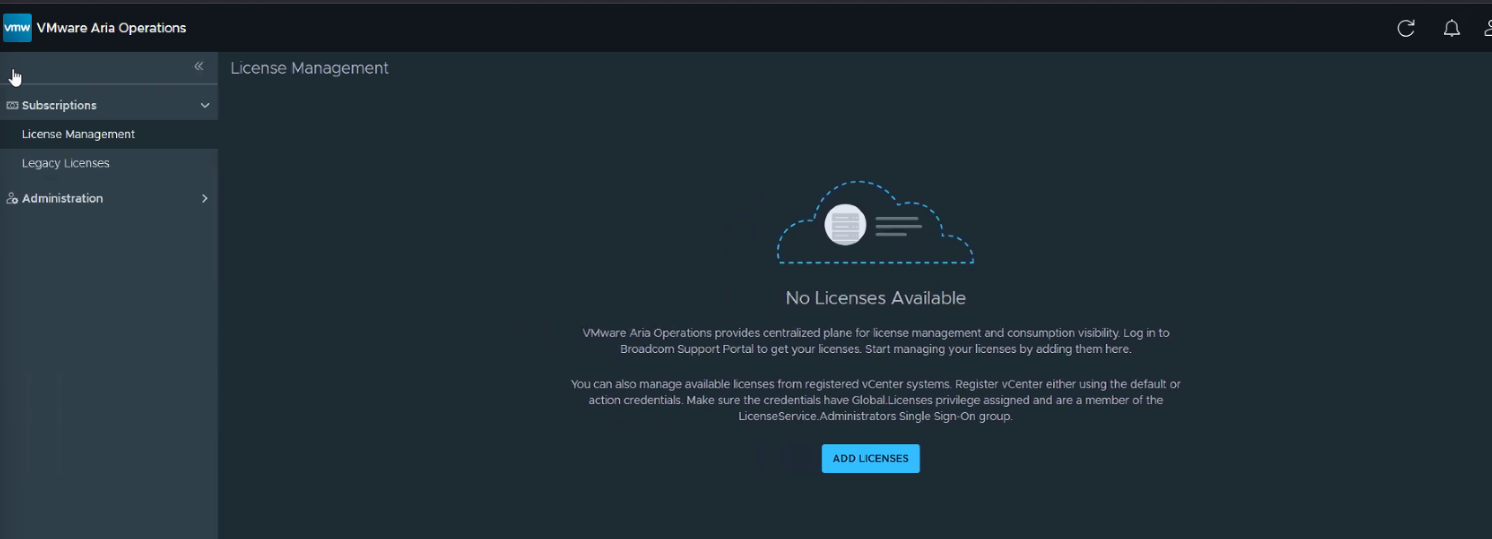1492x539 pixels.
Task: Click the ADD LICENSES button
Action: click(x=870, y=458)
